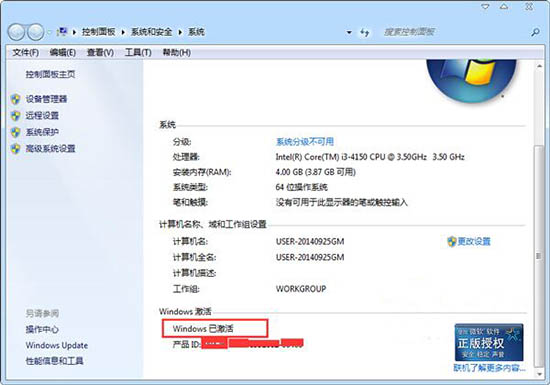Open Windows Update link

[56, 345]
